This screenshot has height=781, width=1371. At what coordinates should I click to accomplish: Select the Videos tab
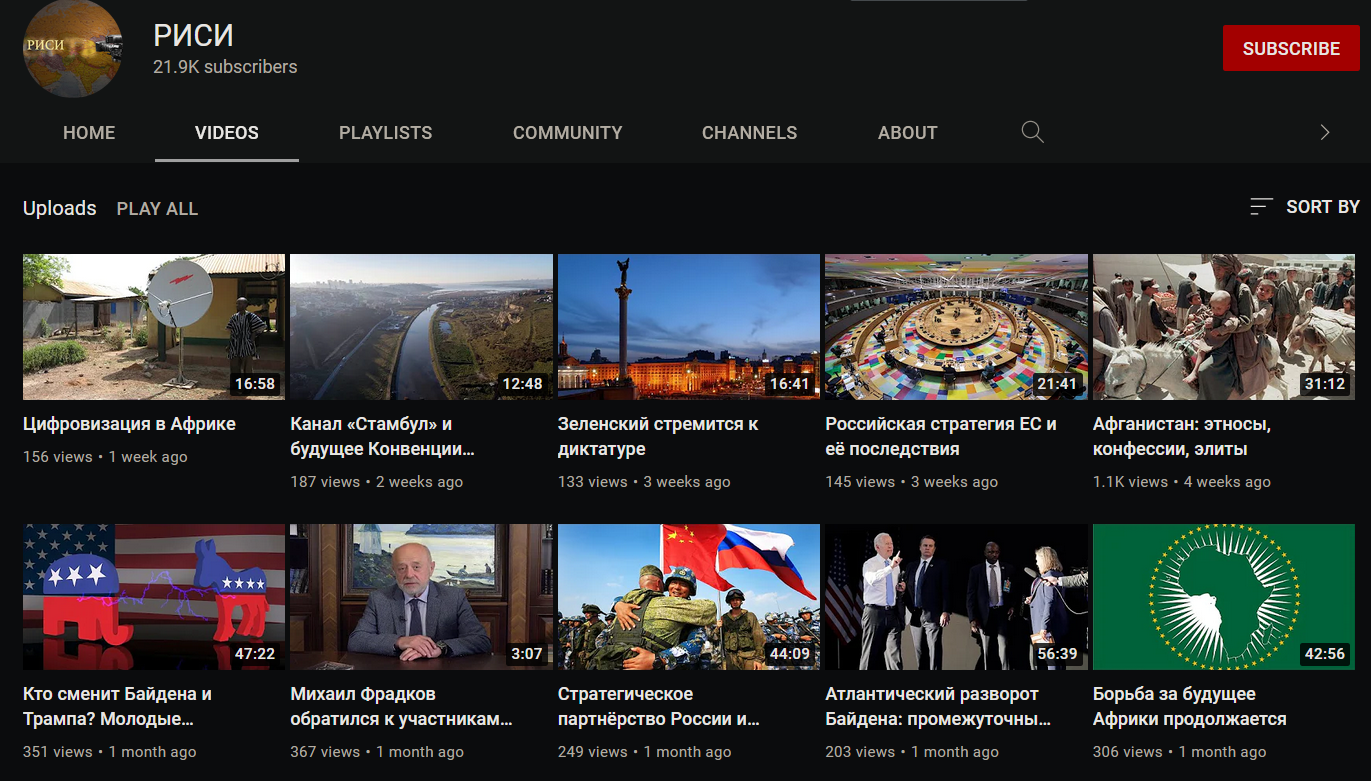tap(227, 133)
